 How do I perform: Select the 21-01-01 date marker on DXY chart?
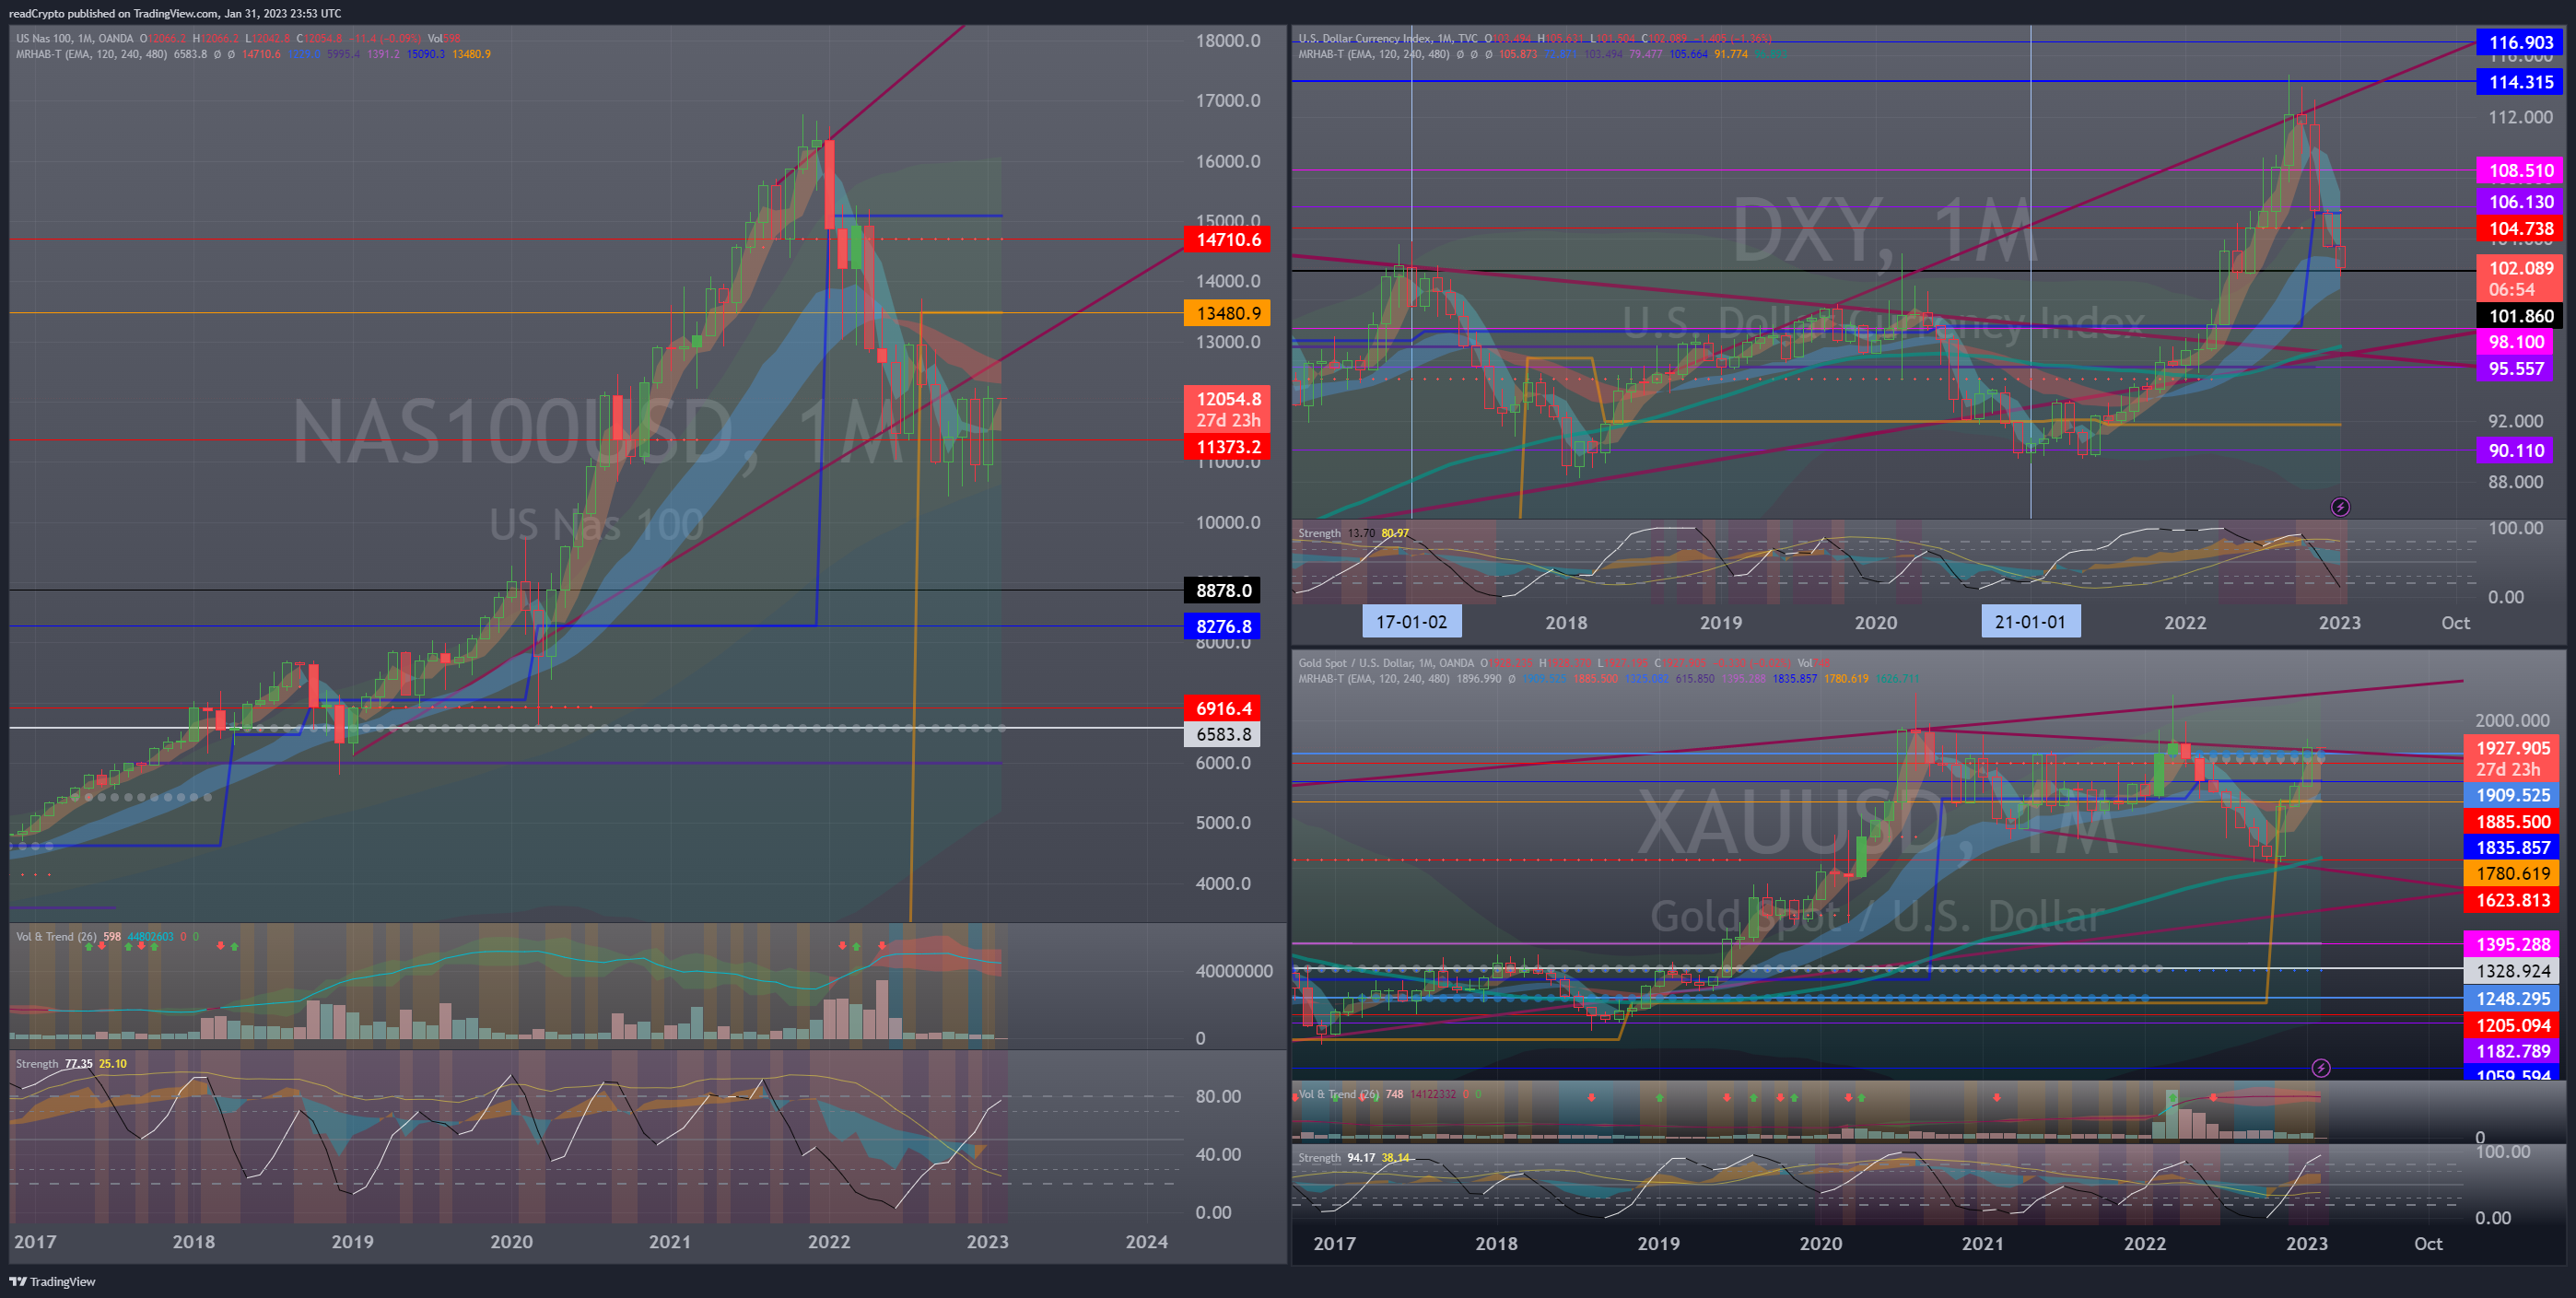coord(2030,622)
